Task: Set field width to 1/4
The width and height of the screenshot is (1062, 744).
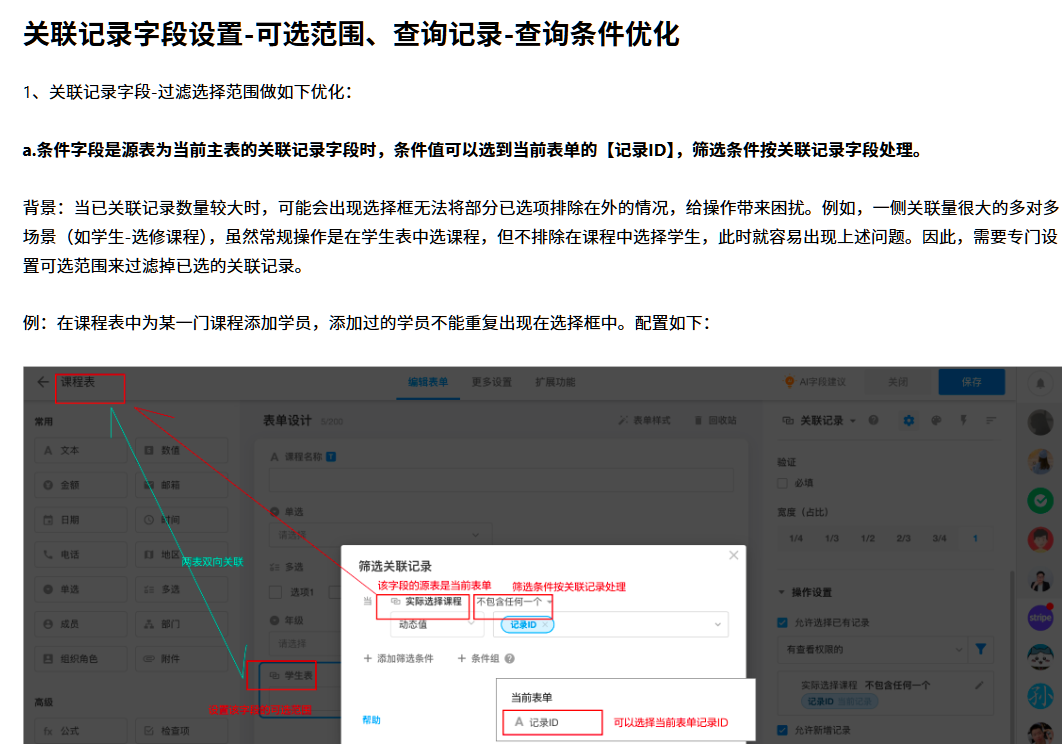Action: pos(796,539)
